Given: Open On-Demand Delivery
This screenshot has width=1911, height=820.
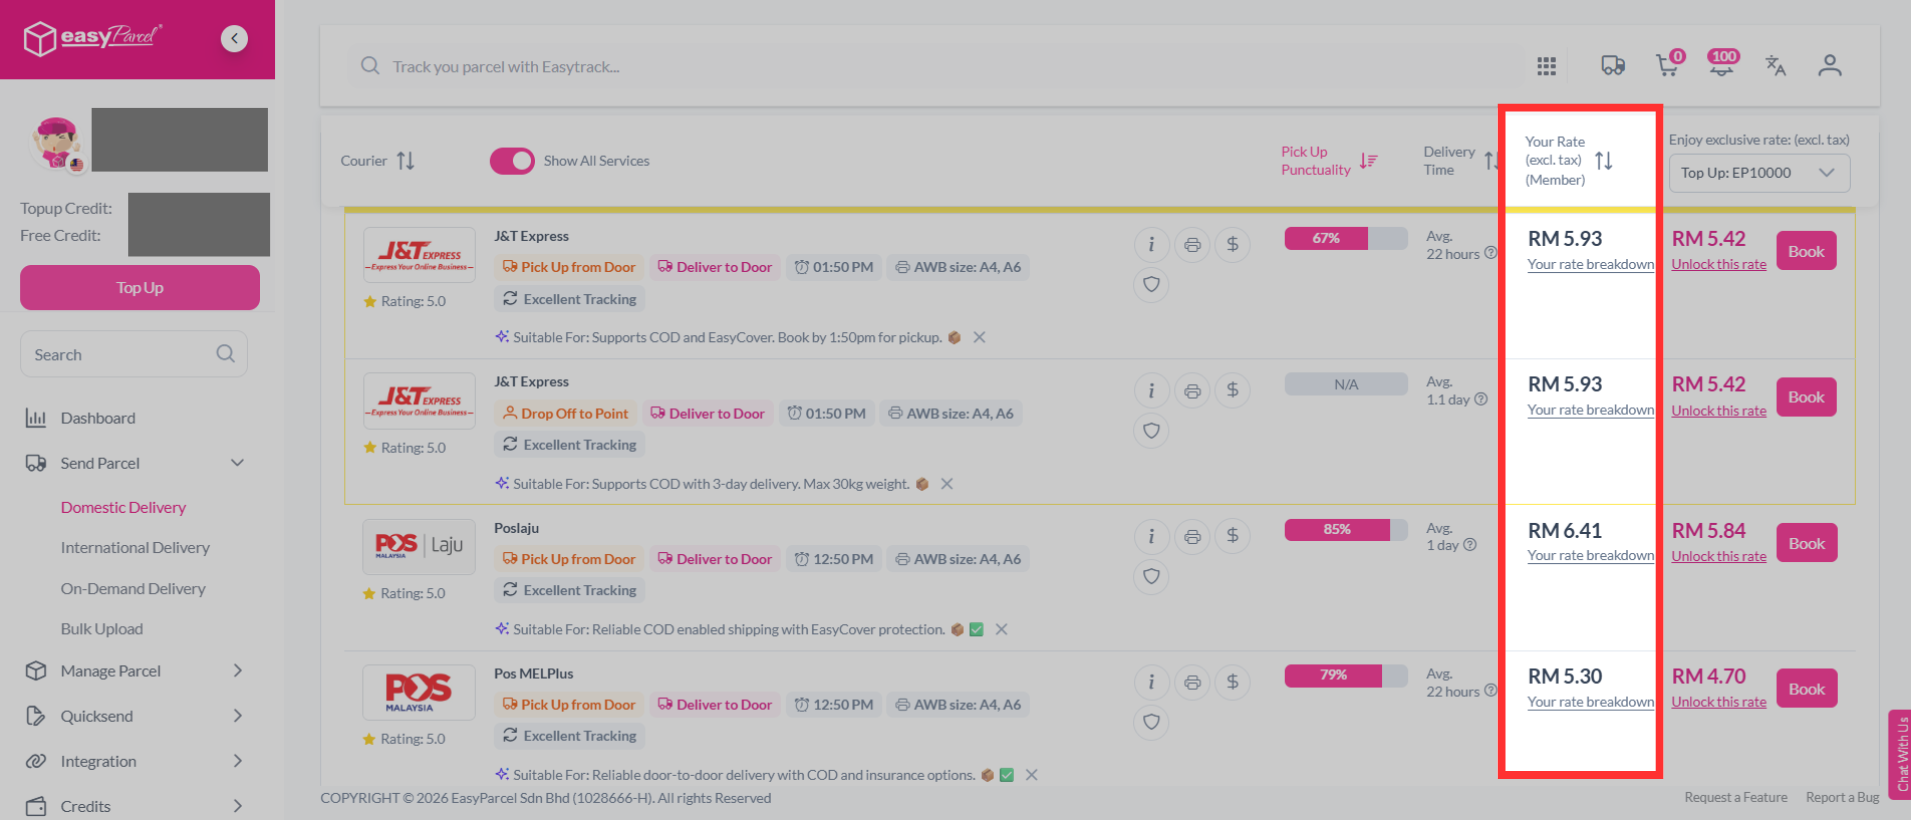Looking at the screenshot, I should coord(133,588).
